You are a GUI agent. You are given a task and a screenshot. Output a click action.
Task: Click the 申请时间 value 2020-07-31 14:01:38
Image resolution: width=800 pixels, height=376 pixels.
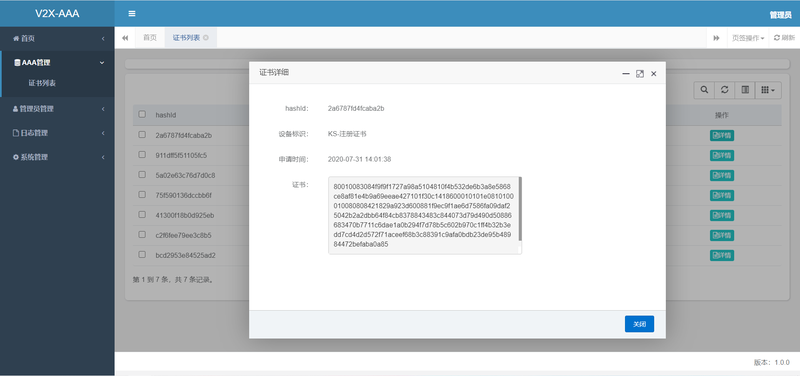click(x=360, y=159)
